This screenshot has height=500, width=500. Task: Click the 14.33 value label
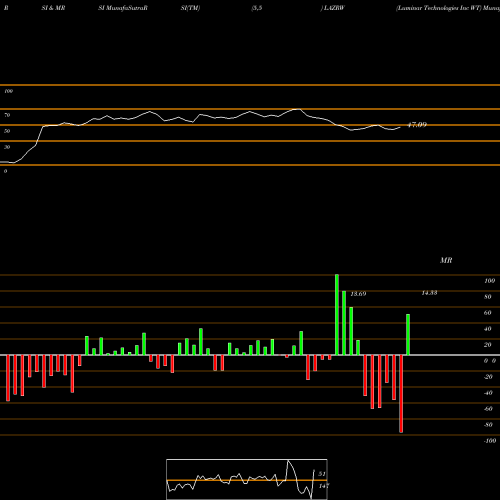click(429, 293)
